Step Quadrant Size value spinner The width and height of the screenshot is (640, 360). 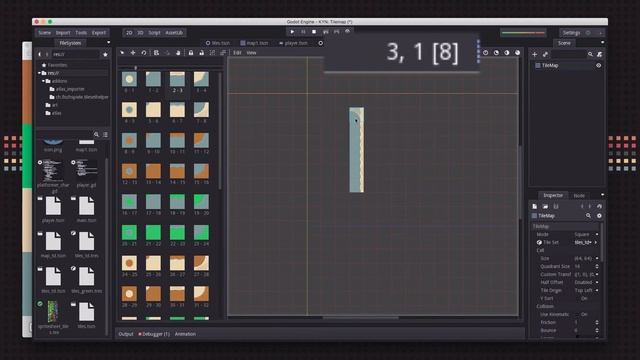pyautogui.click(x=597, y=266)
